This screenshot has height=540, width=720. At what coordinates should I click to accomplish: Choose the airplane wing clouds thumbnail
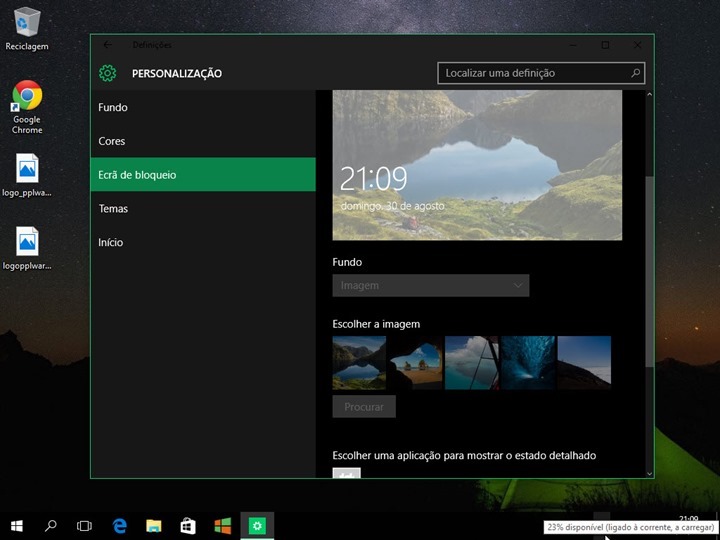[x=472, y=363]
